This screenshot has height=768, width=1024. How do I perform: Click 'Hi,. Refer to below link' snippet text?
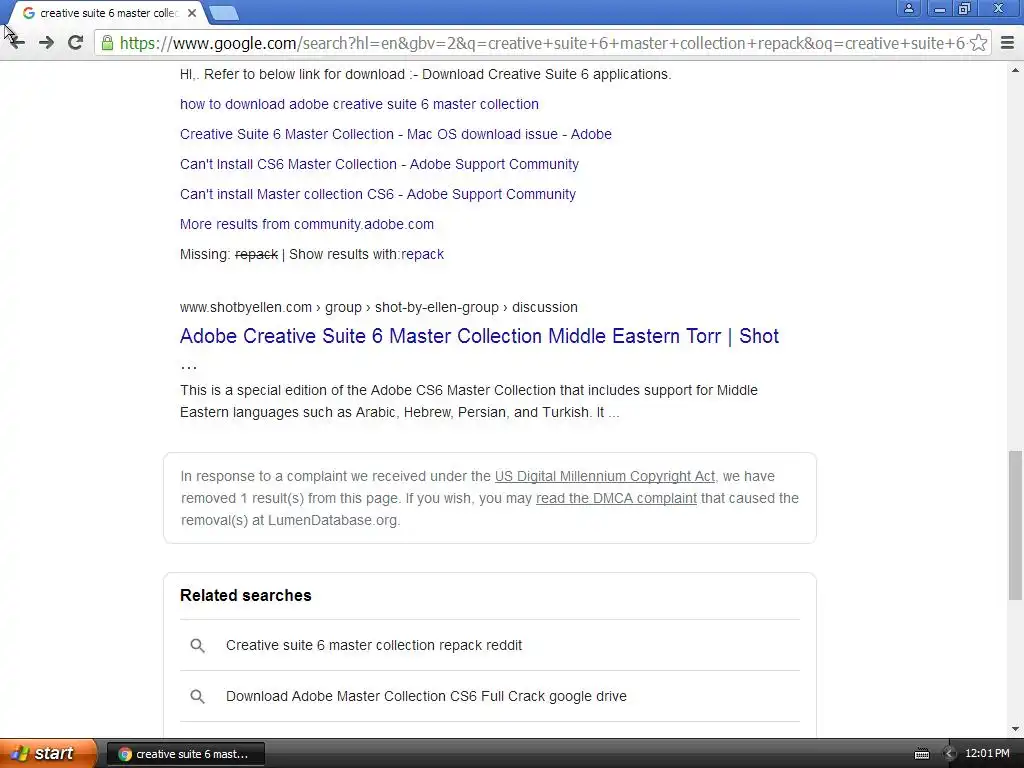click(x=425, y=74)
